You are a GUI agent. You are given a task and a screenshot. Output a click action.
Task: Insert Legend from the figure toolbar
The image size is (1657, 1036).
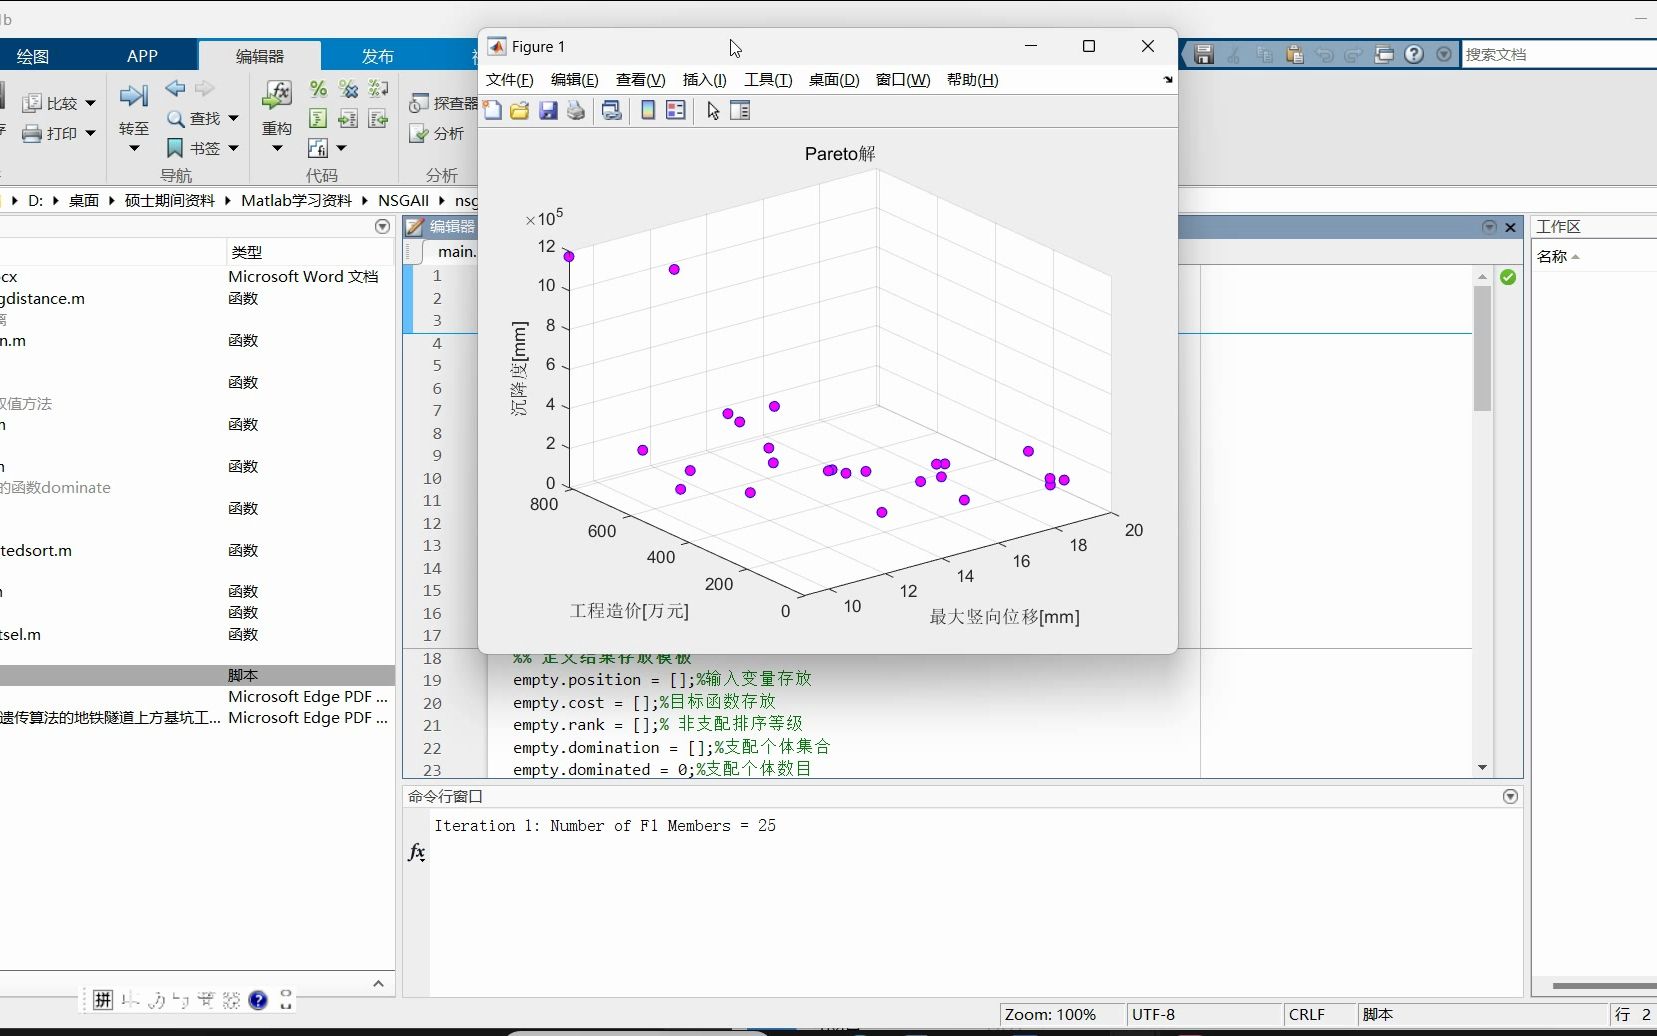[x=676, y=111]
